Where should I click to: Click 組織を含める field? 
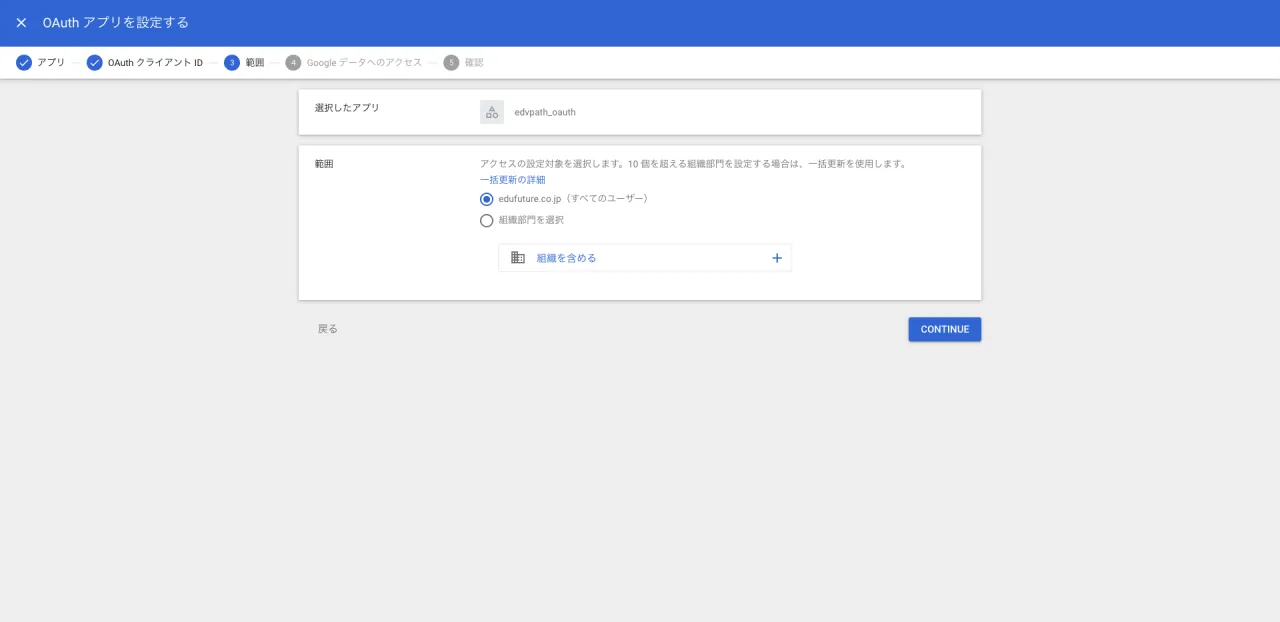(645, 258)
